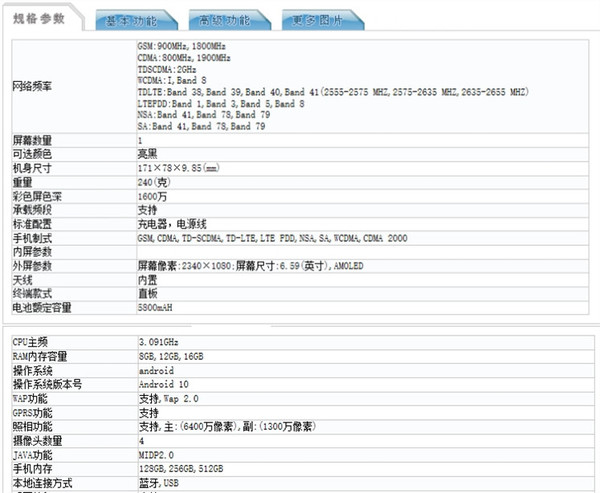
Task: Select the 网络频率 row label
Action: pos(32,86)
